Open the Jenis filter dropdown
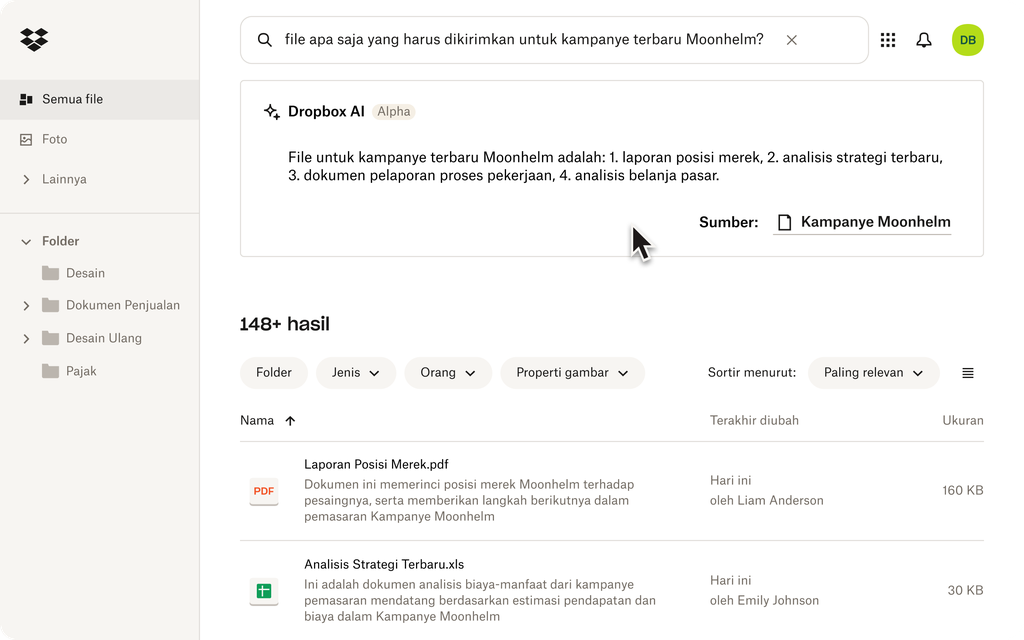Screen dimensions: 1024x640 pos(356,372)
